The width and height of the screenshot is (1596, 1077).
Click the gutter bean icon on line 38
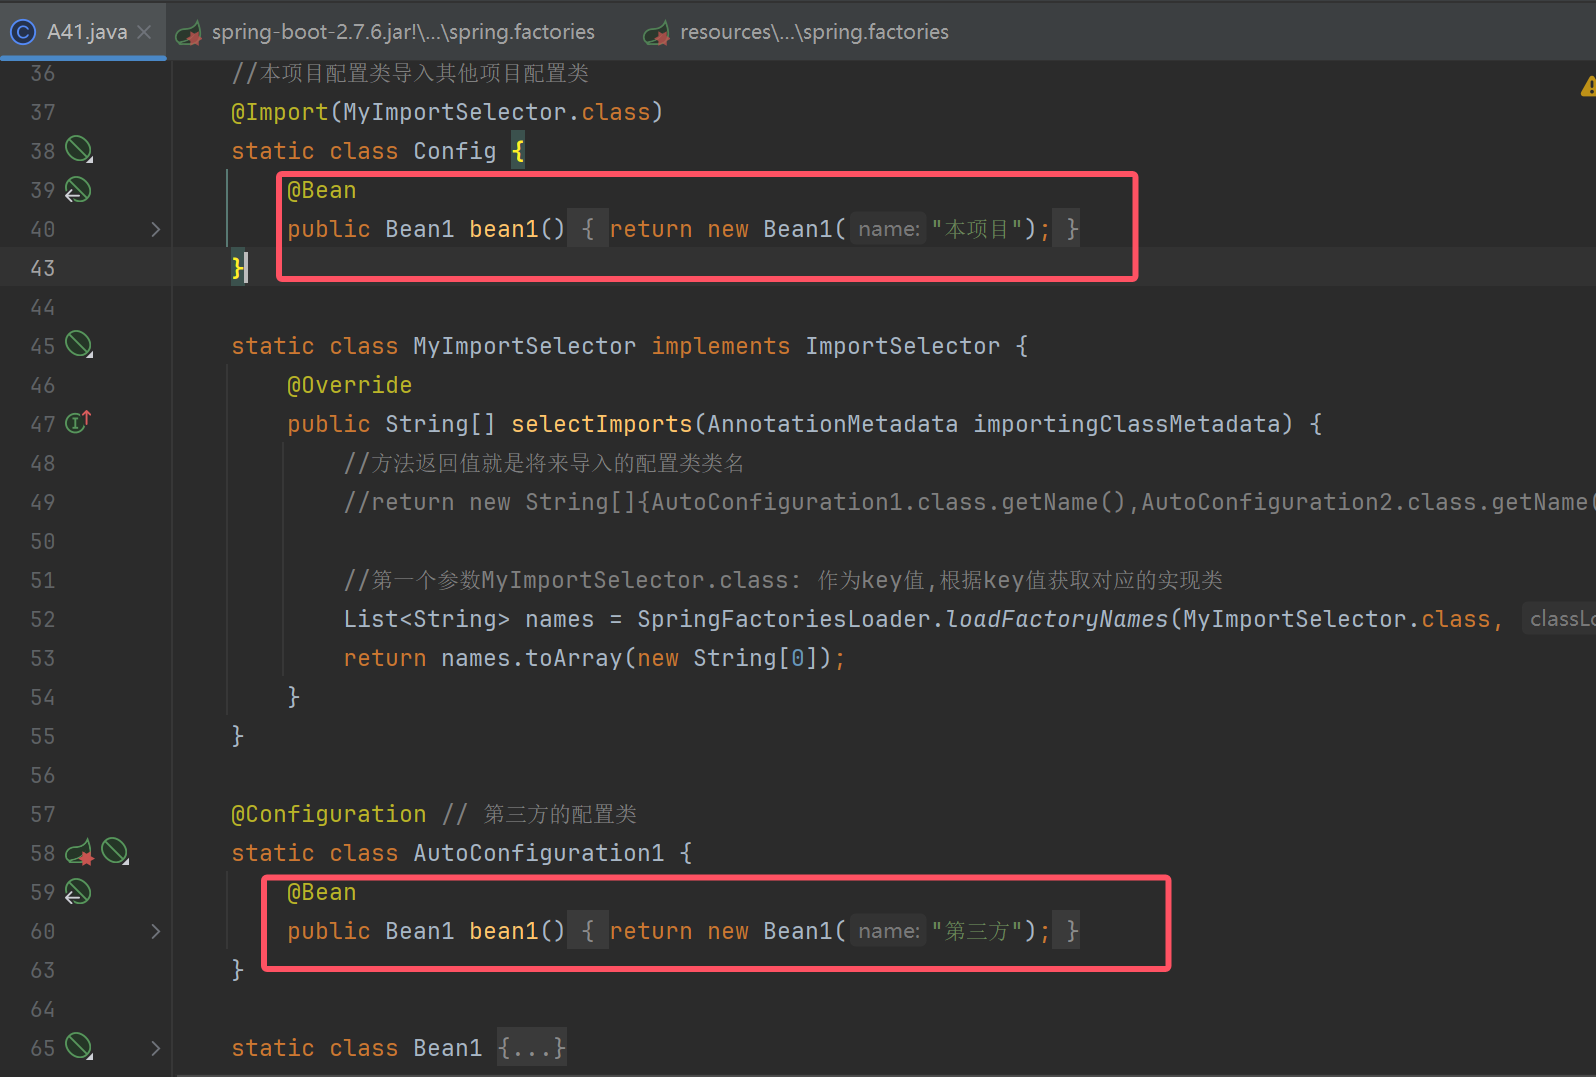point(79,150)
